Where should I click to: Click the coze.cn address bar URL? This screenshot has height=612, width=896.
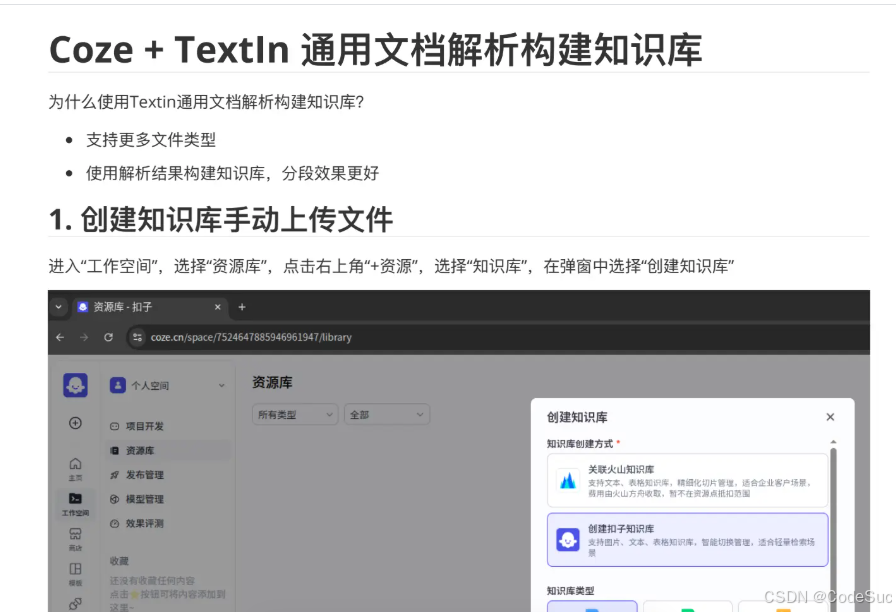click(251, 337)
